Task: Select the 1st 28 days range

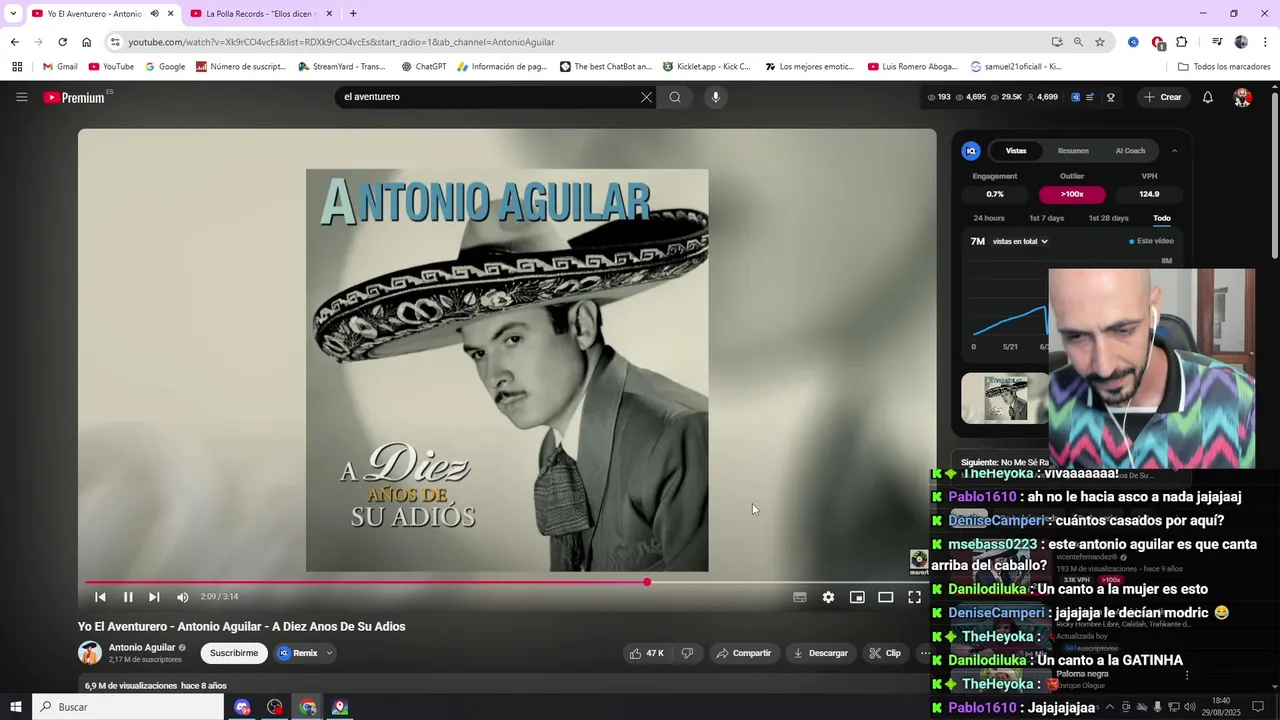Action: tap(1108, 218)
